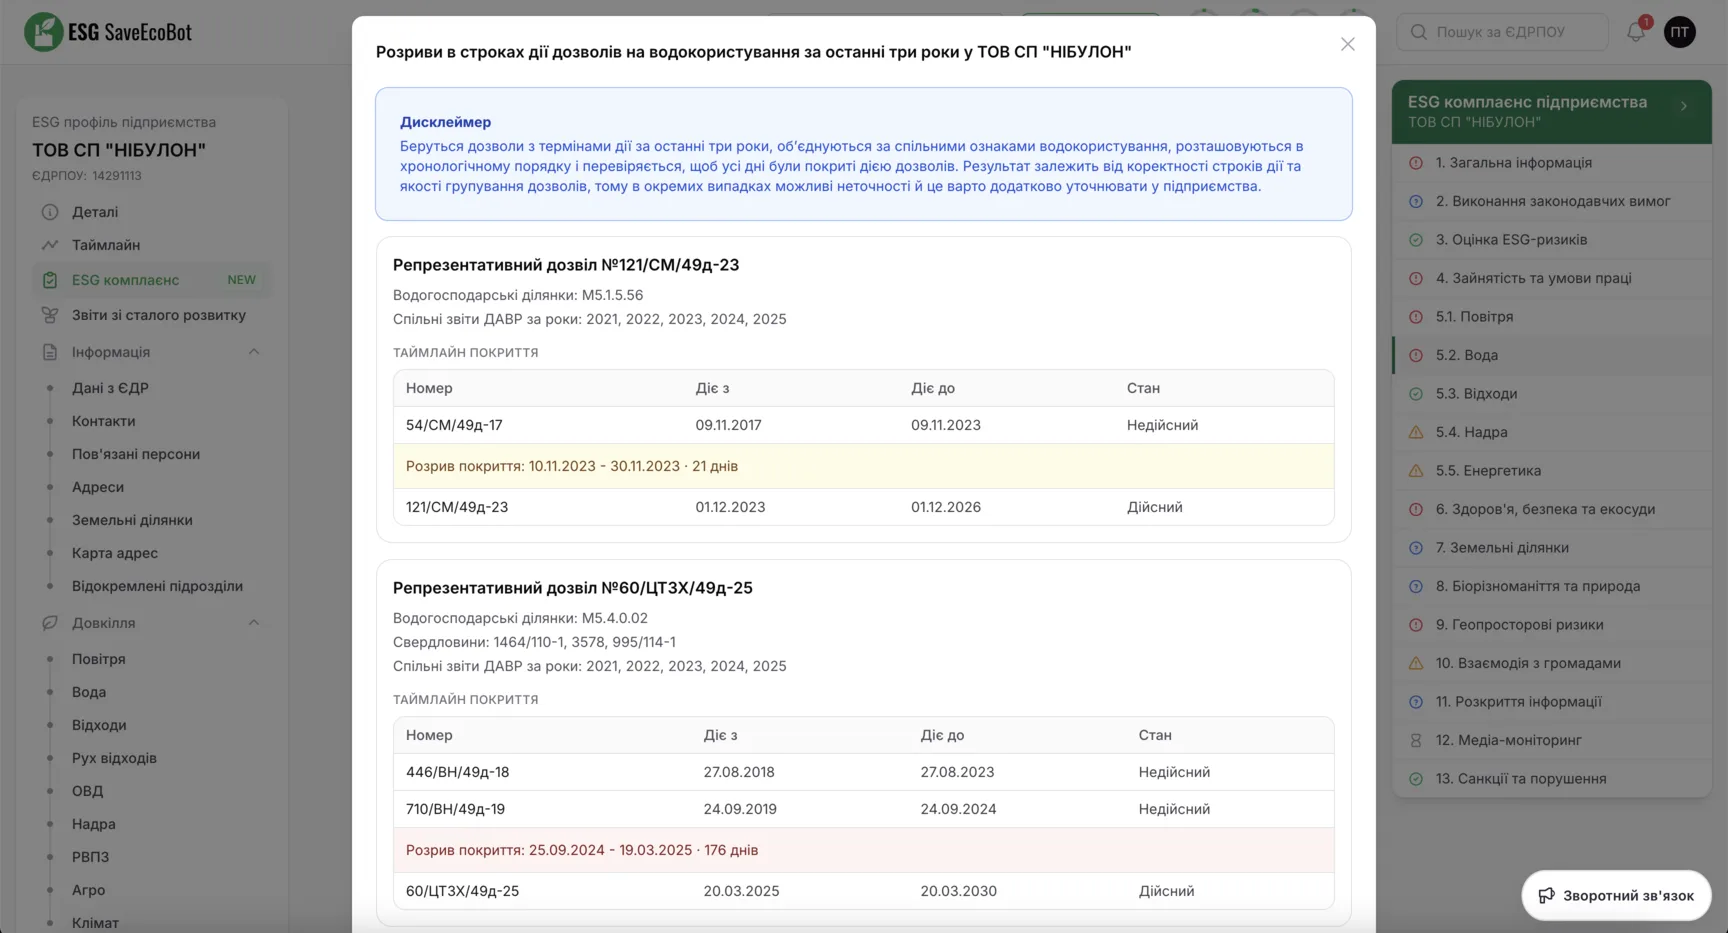Open the Пов'язані персони link in the sidebar
The width and height of the screenshot is (1728, 933).
pos(136,454)
